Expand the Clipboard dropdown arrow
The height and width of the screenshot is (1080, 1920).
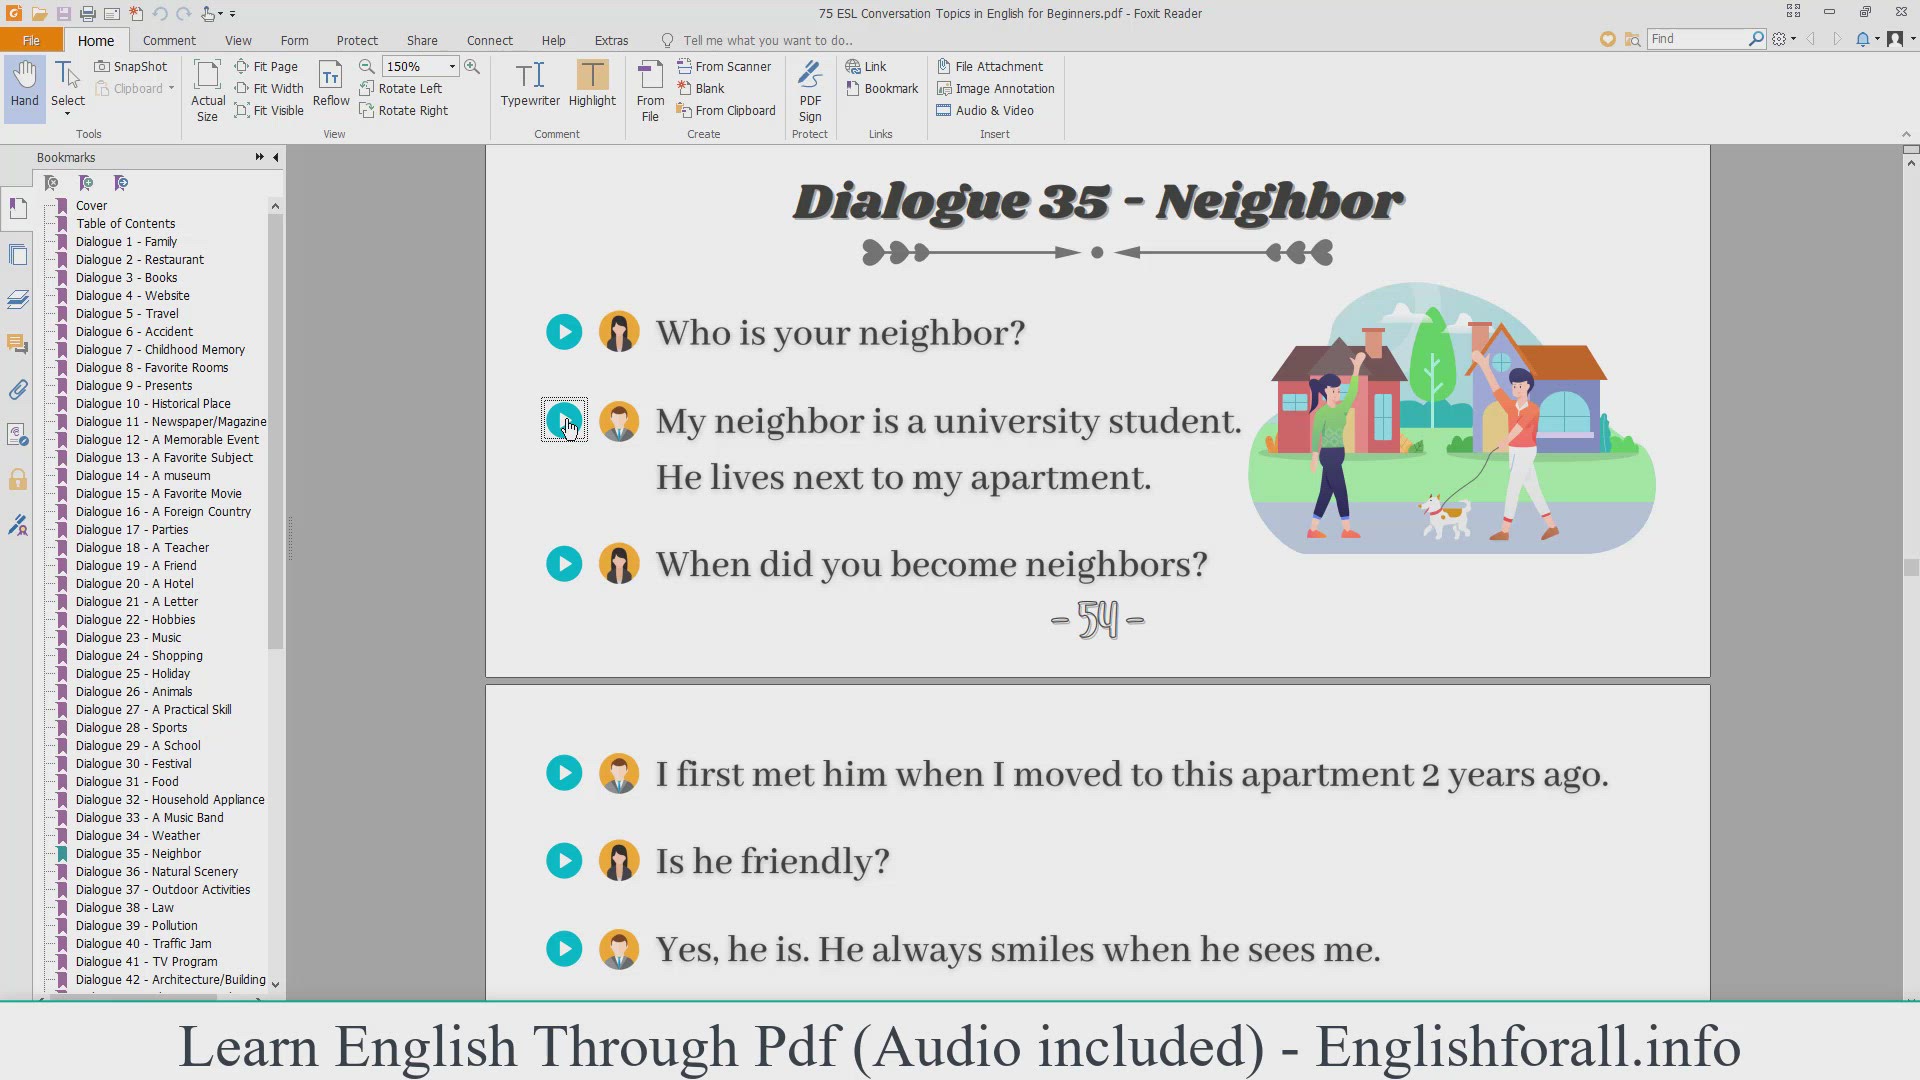pos(172,89)
